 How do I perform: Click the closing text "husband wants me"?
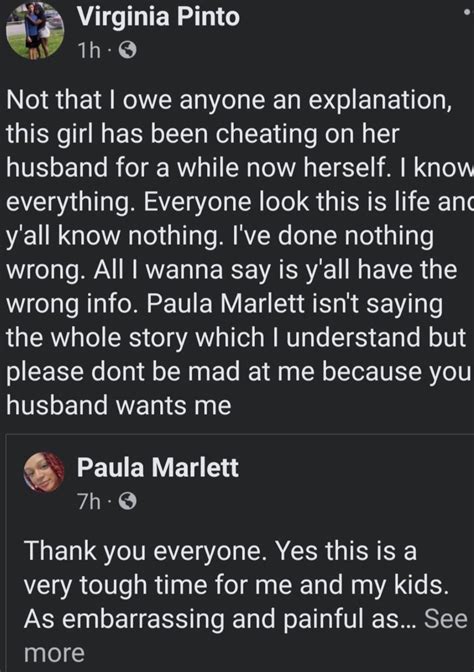tap(119, 405)
